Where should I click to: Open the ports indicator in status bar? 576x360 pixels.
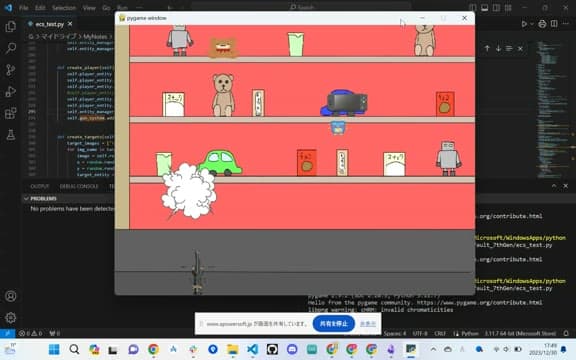54,334
